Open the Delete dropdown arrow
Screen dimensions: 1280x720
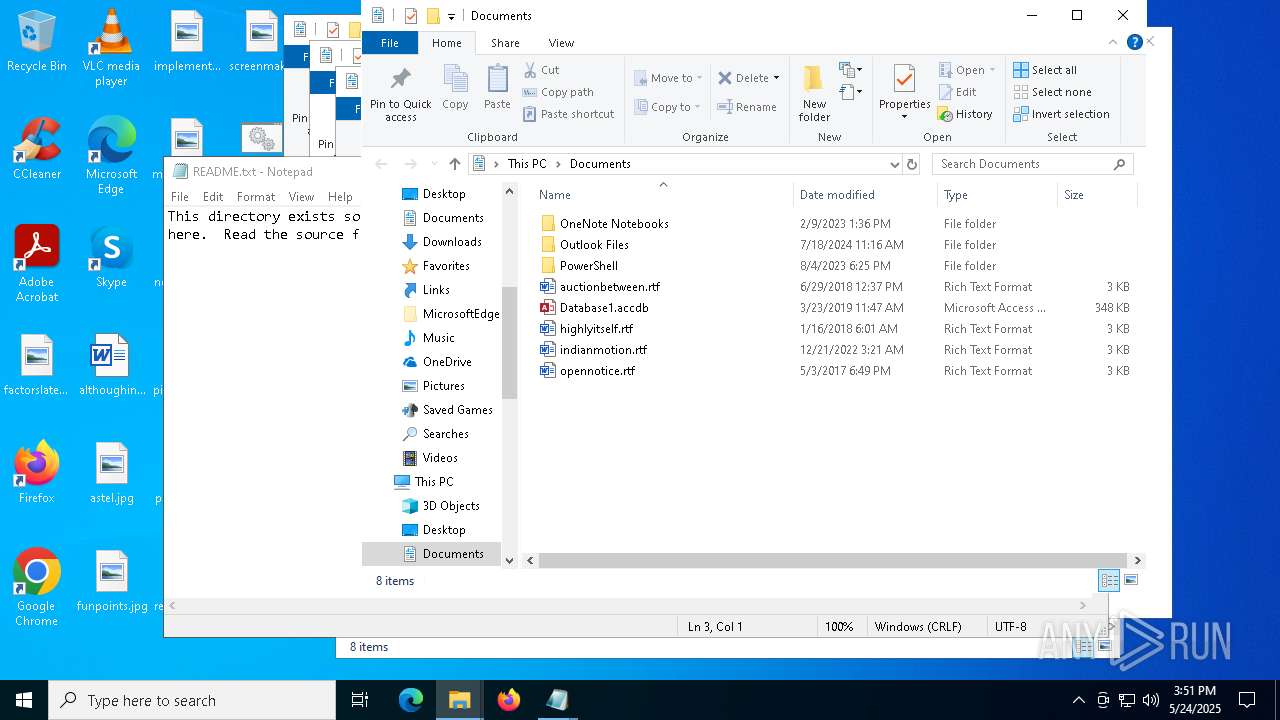776,78
